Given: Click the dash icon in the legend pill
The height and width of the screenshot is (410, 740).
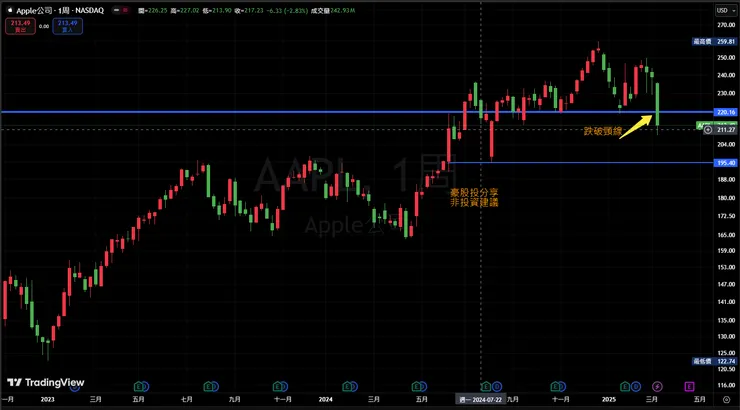Looking at the screenshot, I should [116, 10].
